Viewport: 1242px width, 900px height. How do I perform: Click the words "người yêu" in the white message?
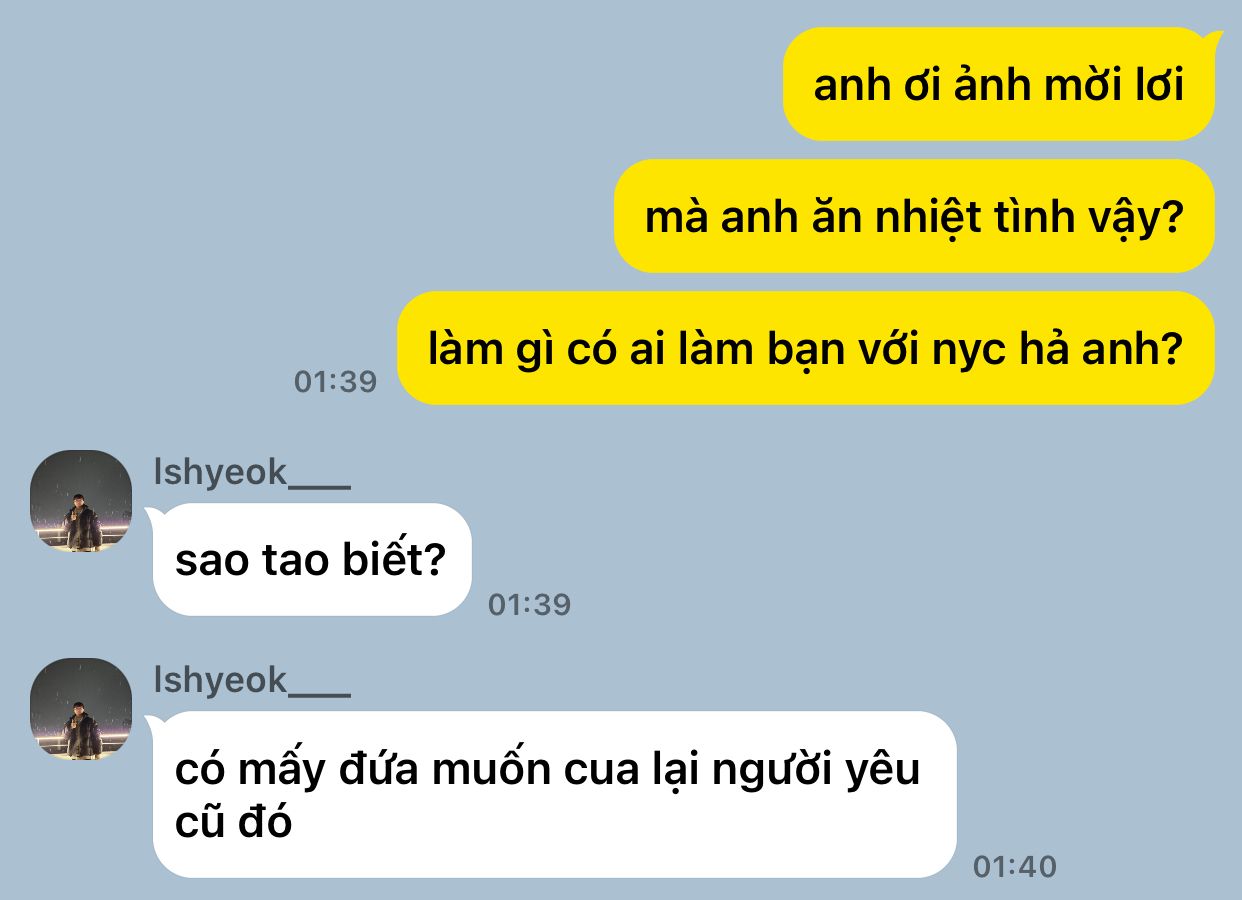[841, 771]
